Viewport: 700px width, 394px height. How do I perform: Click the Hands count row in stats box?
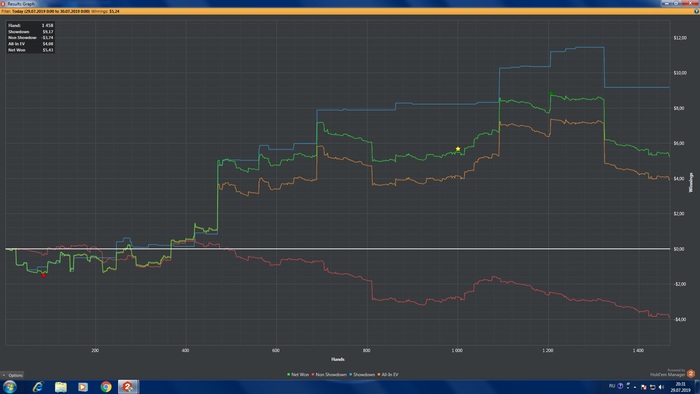[x=30, y=25]
